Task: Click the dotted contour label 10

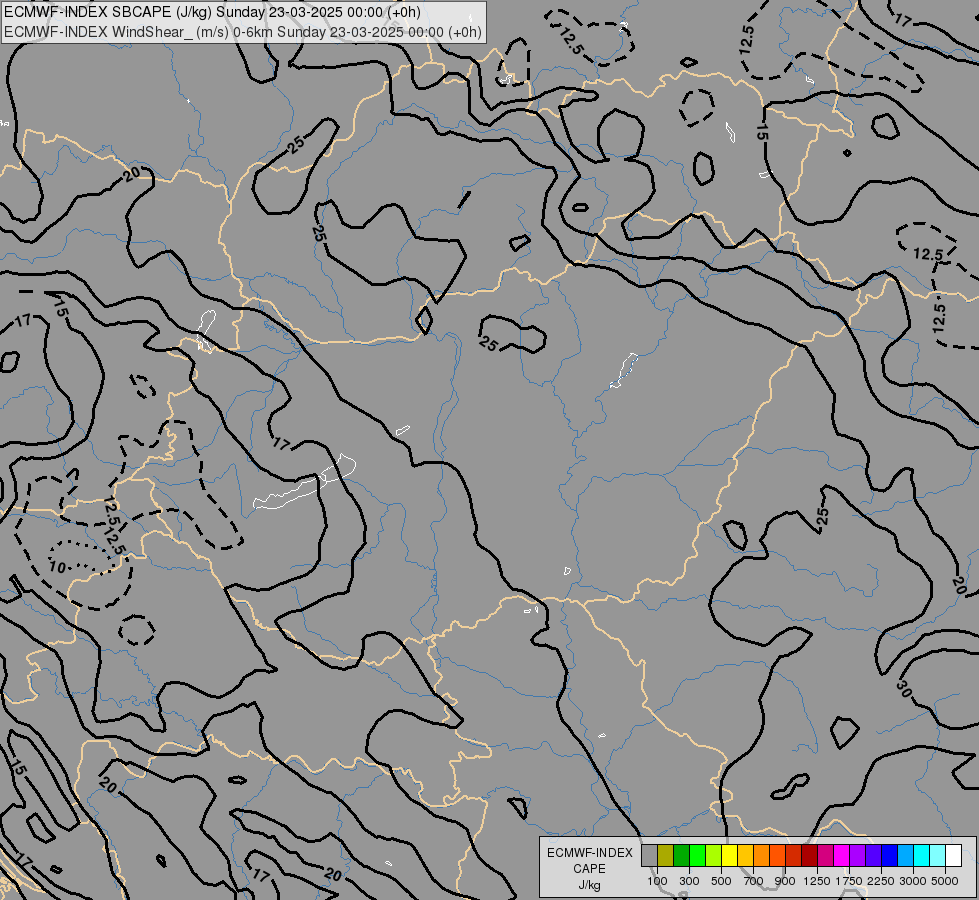Action: (x=57, y=567)
